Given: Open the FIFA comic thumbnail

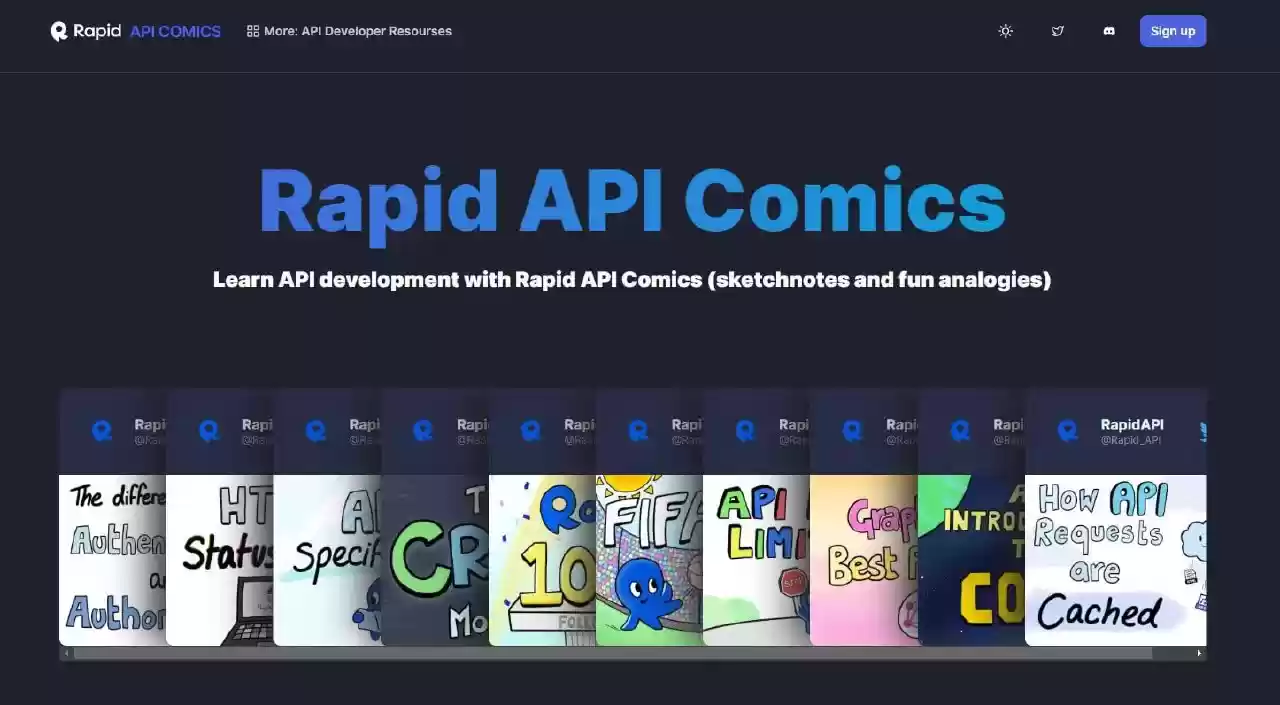Looking at the screenshot, I should coord(648,558).
